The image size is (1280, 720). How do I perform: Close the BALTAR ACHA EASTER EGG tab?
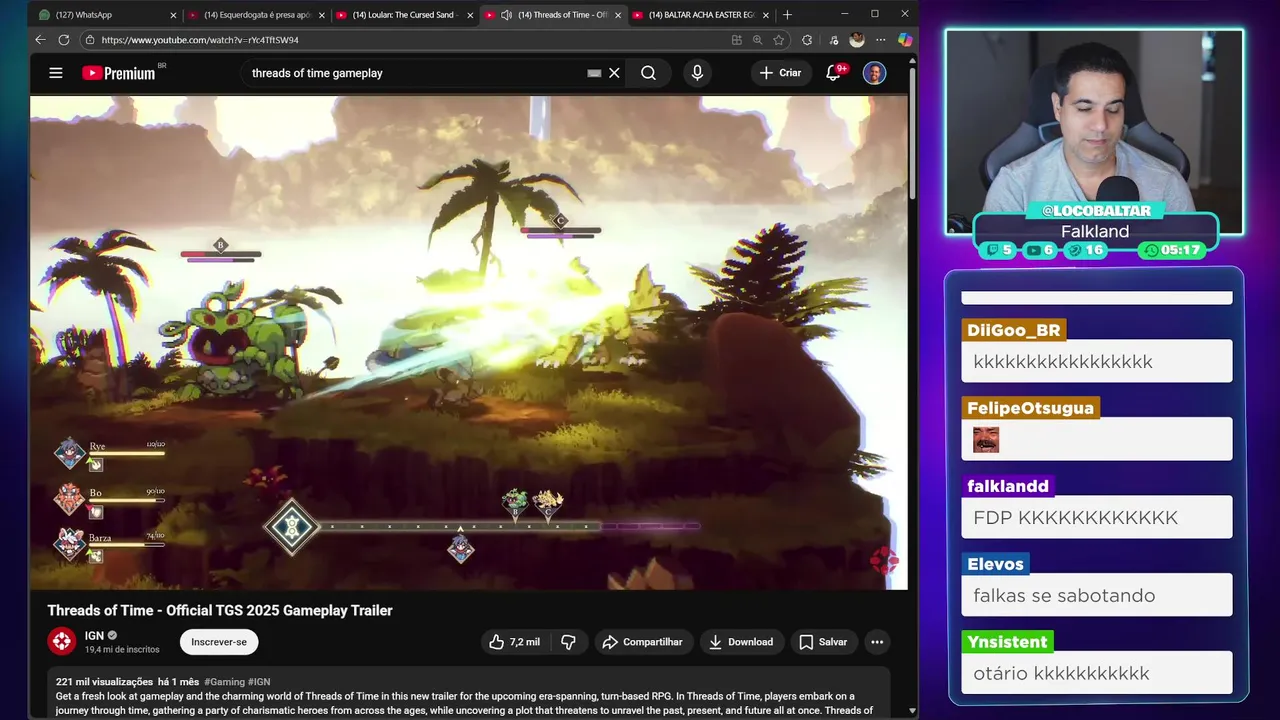coord(766,15)
